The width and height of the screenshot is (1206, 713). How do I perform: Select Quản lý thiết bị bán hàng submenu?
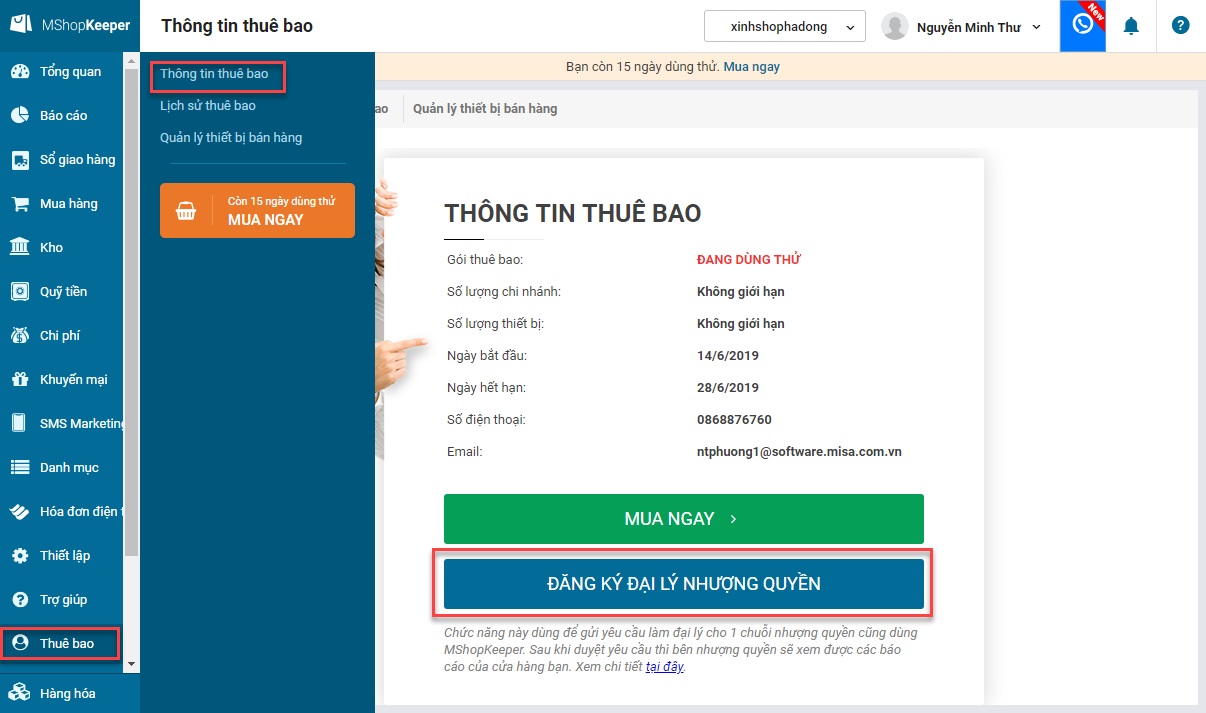click(x=231, y=138)
